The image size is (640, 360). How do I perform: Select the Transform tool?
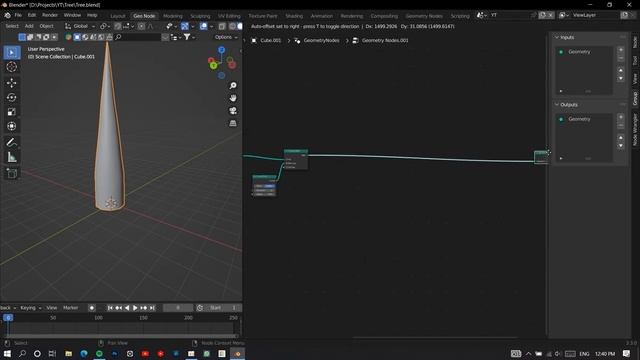click(11, 126)
